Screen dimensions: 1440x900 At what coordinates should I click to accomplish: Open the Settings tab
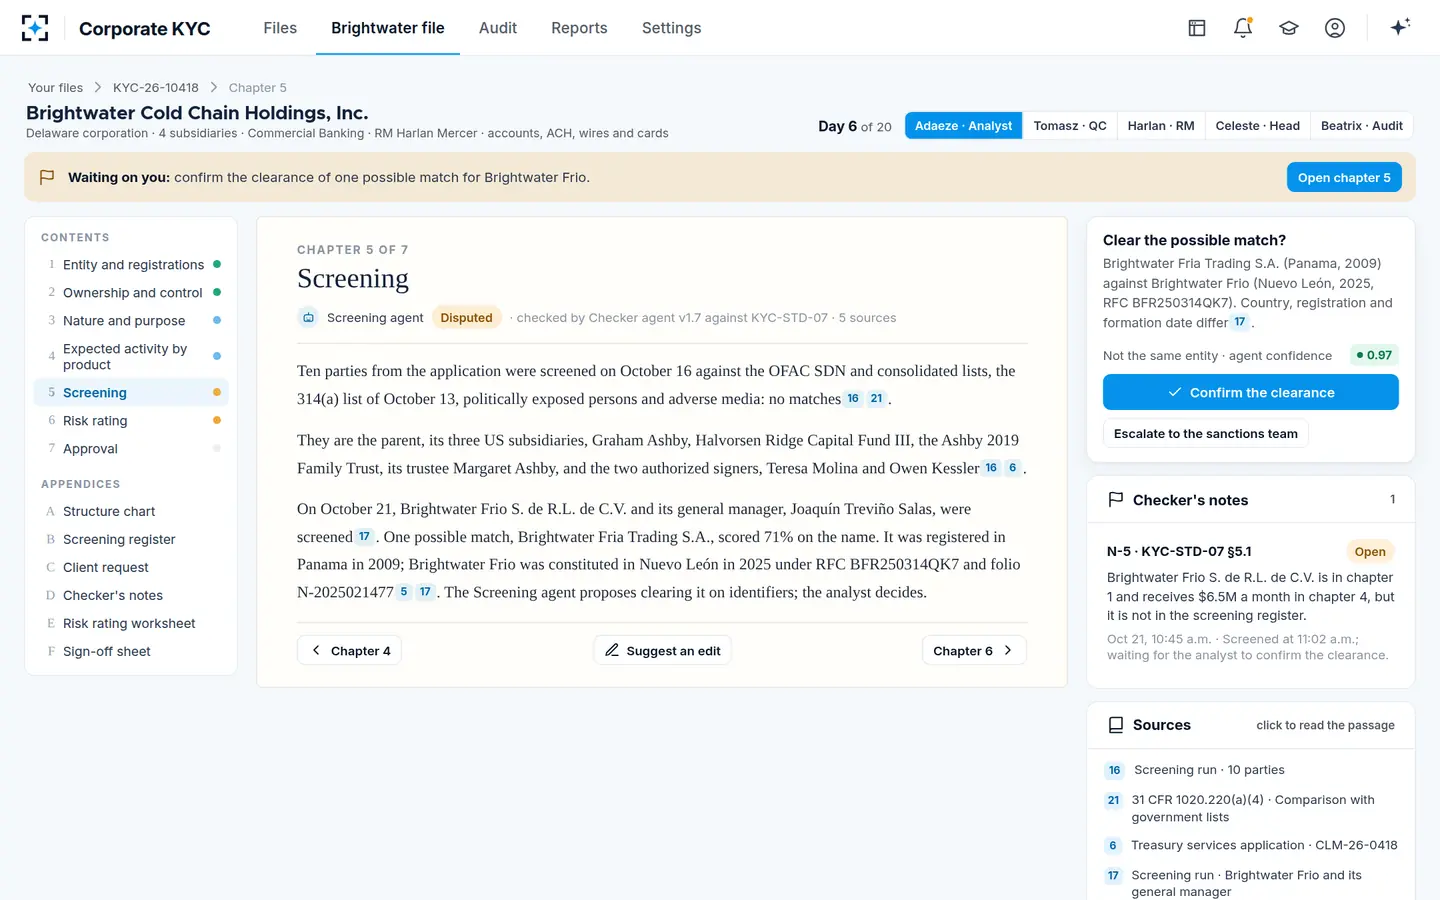coord(671,28)
